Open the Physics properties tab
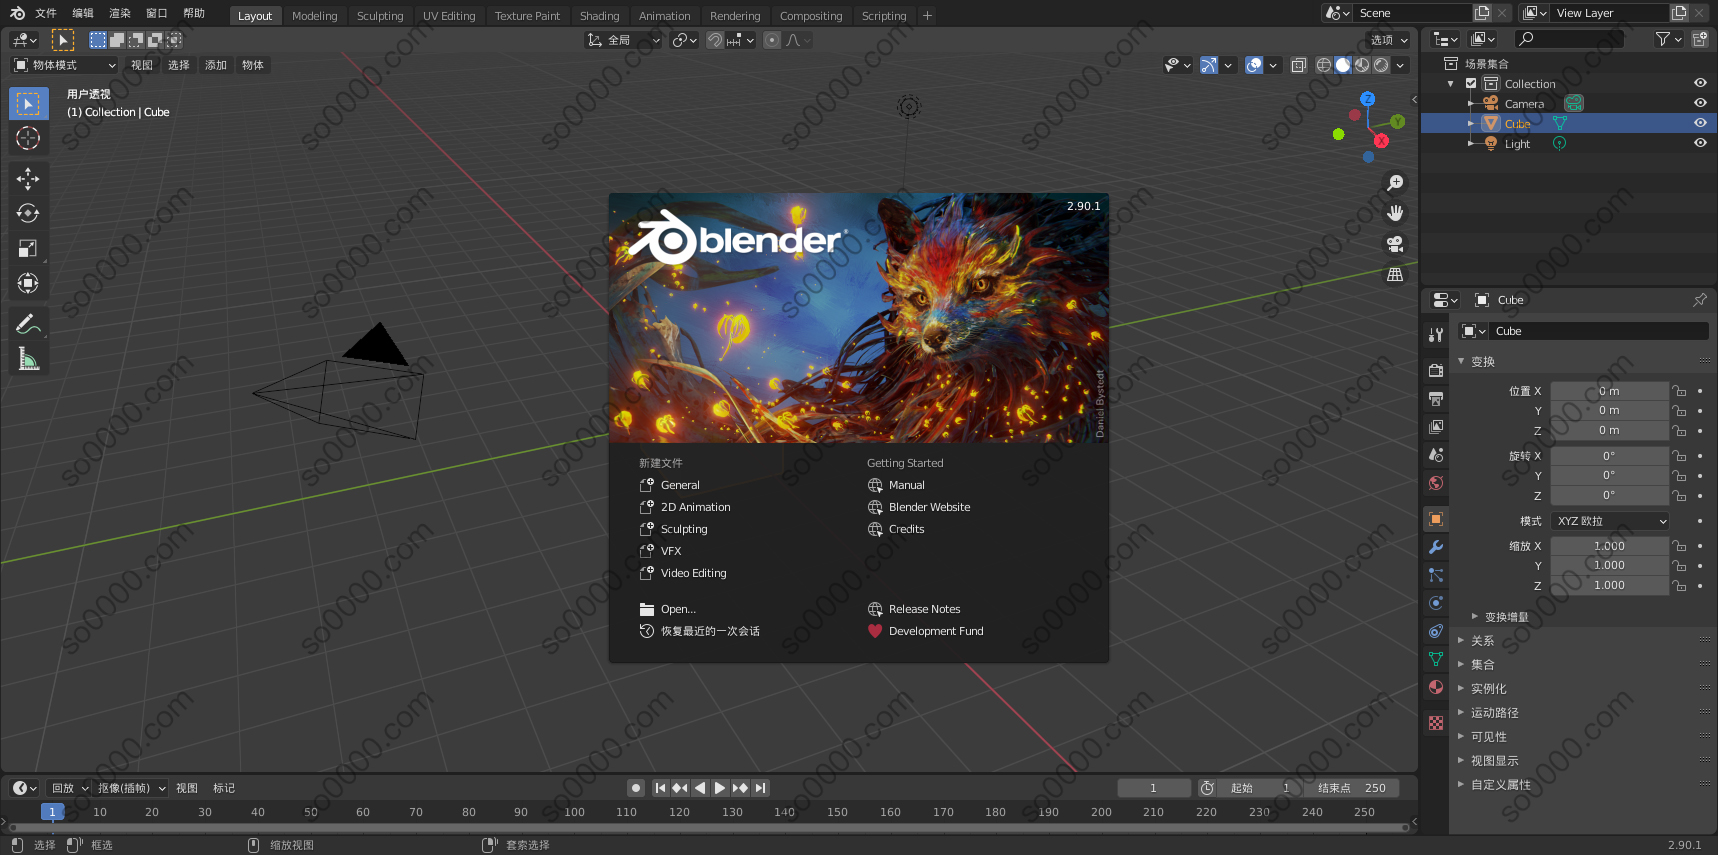The height and width of the screenshot is (855, 1718). pos(1436,603)
